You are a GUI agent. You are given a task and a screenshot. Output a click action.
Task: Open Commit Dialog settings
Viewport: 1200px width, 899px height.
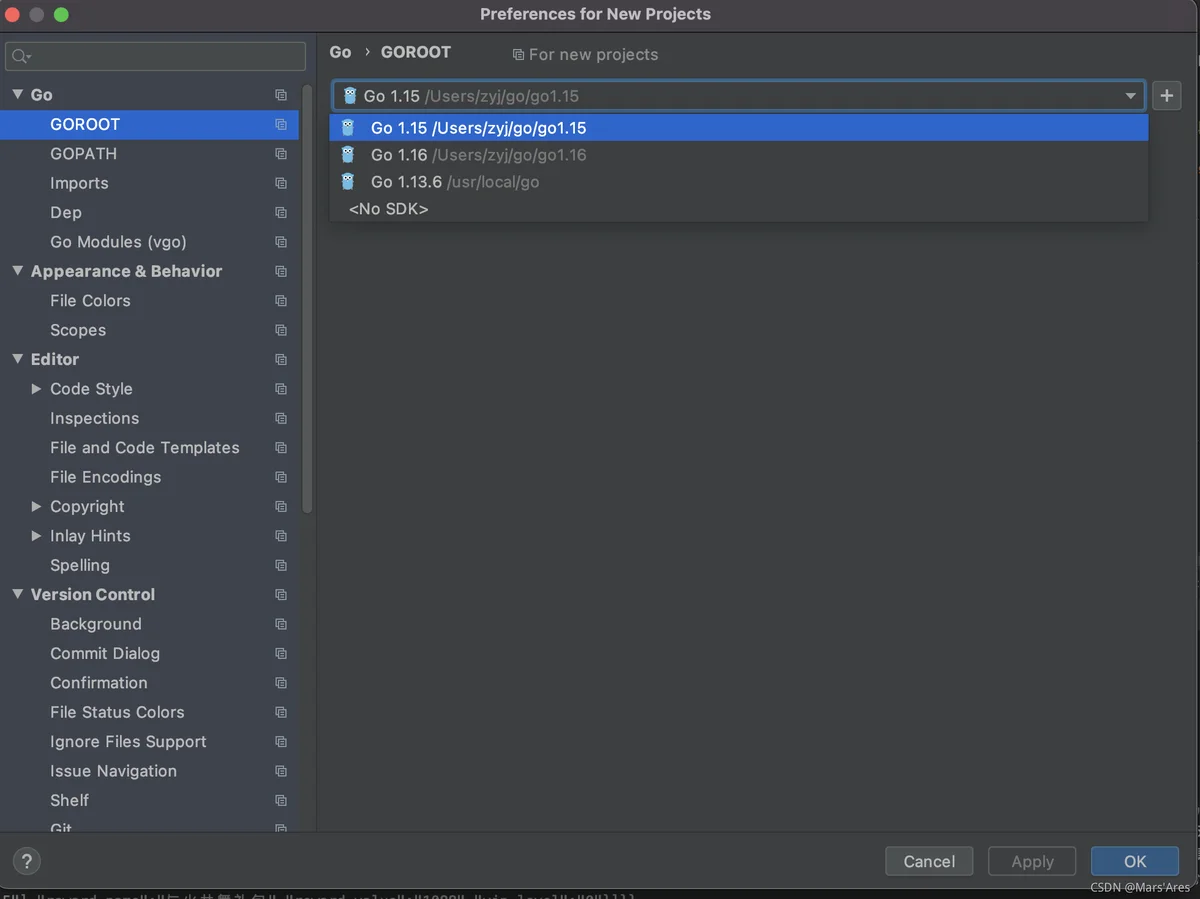coord(105,653)
